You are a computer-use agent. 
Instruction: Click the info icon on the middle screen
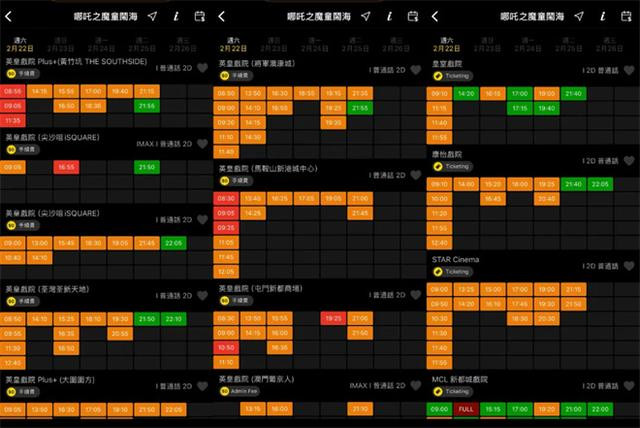tap(389, 16)
